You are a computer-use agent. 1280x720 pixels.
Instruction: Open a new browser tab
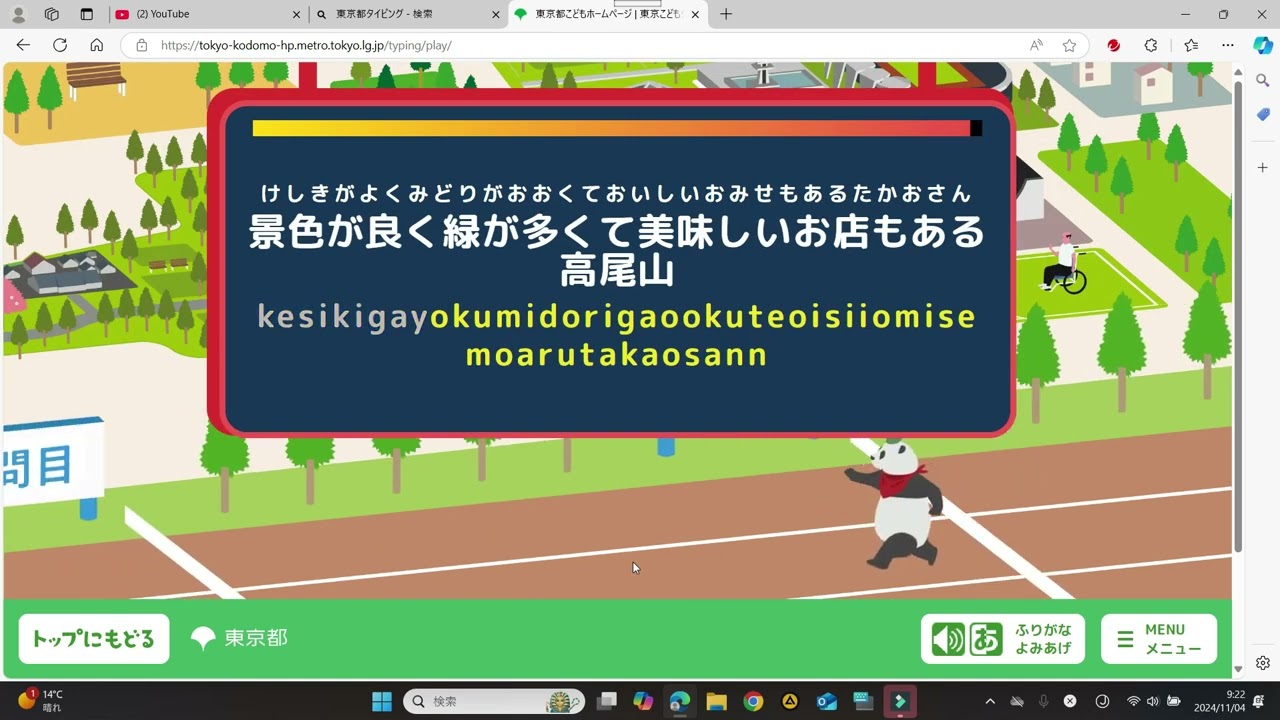726,14
